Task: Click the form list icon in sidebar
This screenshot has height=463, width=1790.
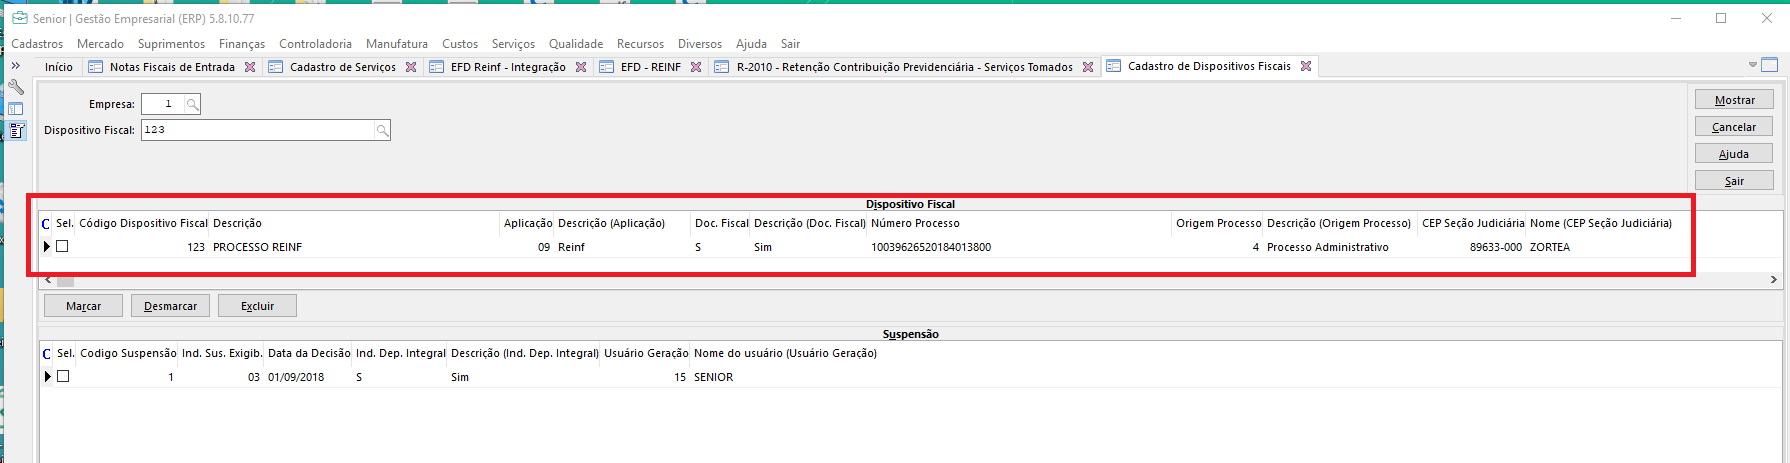Action: pos(16,131)
